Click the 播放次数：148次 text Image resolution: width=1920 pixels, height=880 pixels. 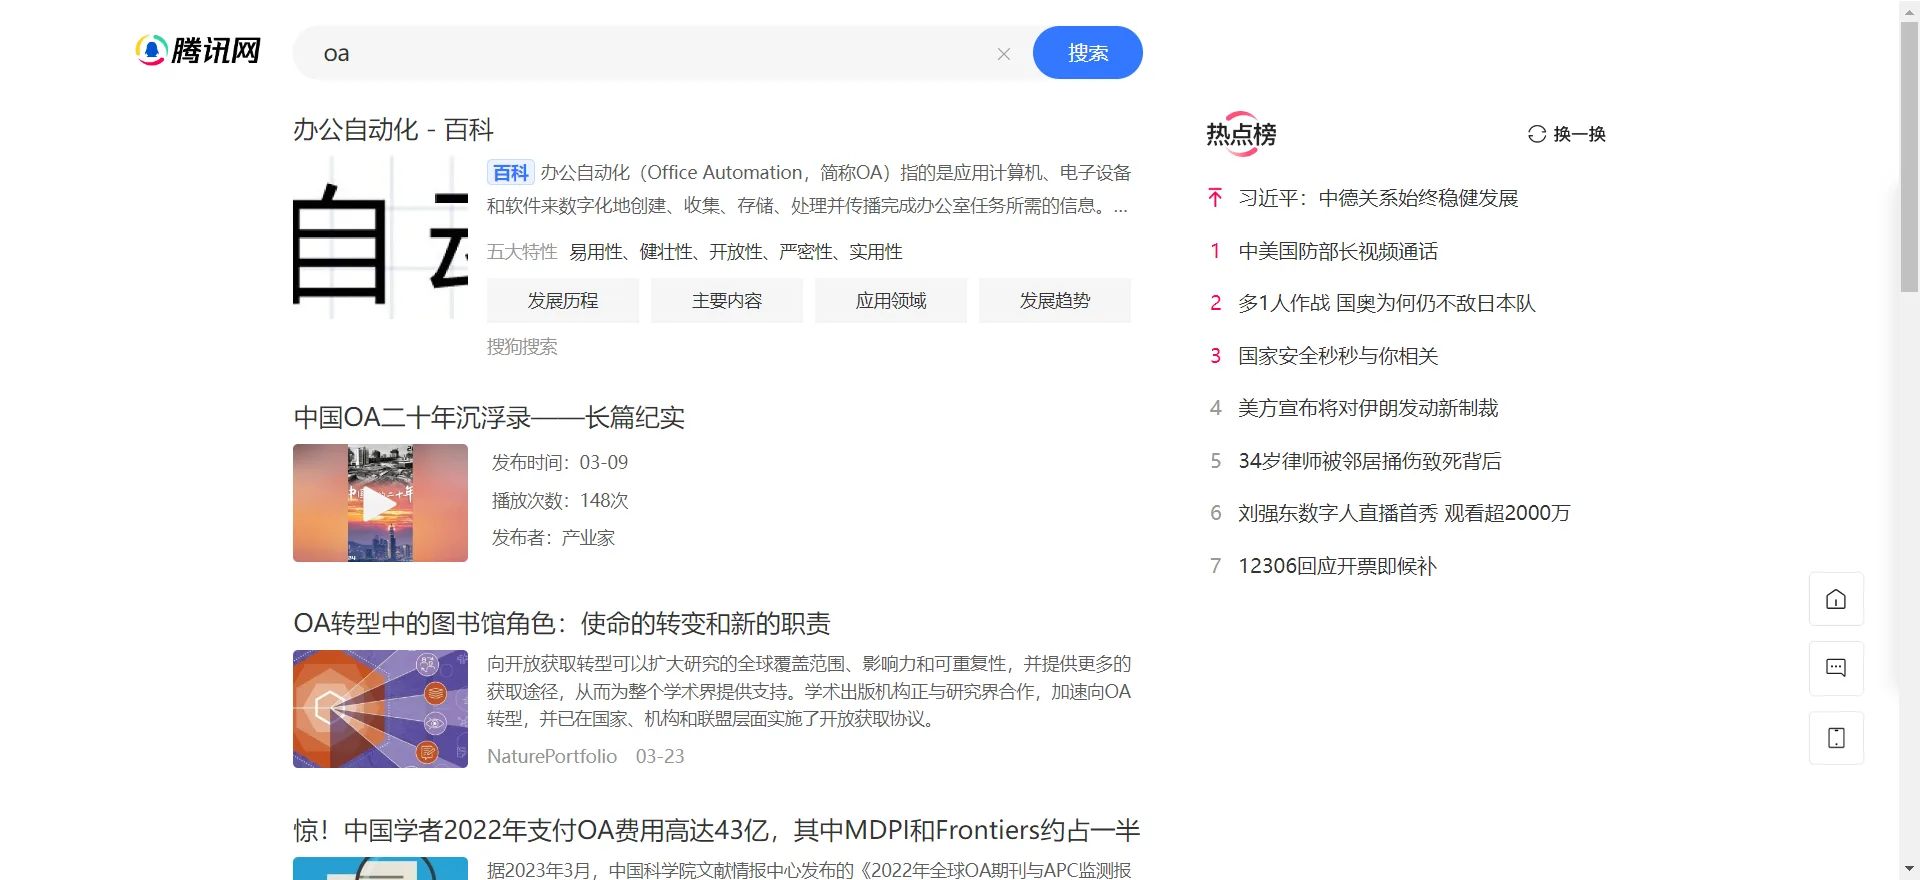(x=560, y=500)
